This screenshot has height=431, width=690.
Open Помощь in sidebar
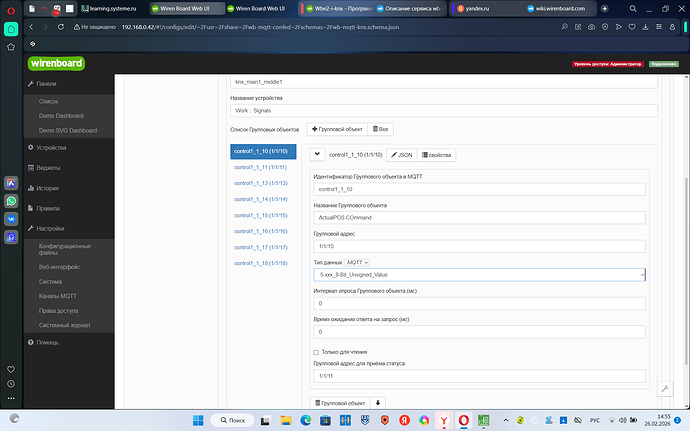[43, 342]
